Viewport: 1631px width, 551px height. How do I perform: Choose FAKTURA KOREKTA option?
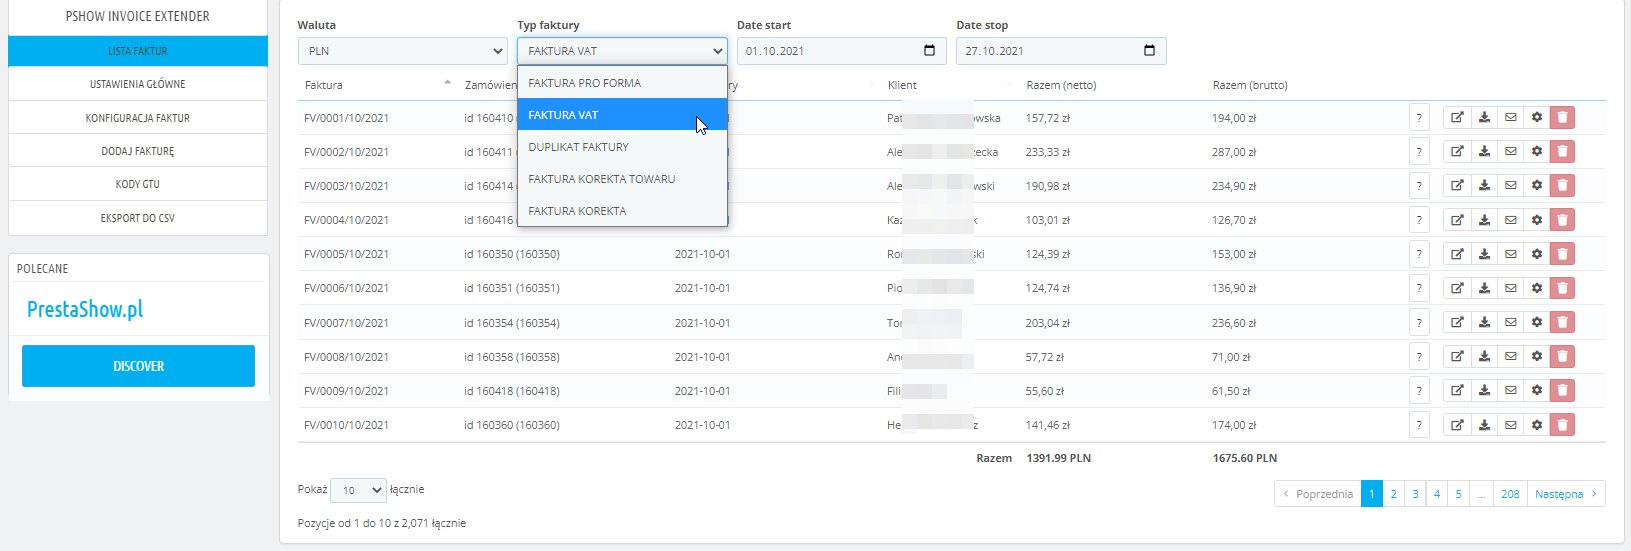622,211
